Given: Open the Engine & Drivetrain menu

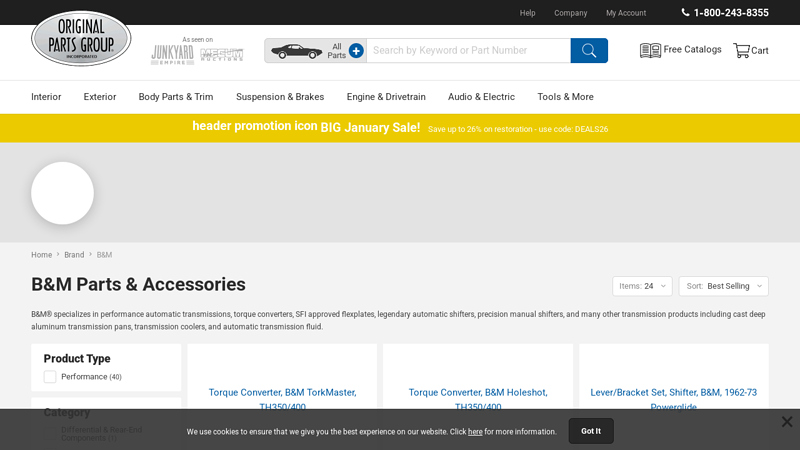Looking at the screenshot, I should tap(386, 97).
